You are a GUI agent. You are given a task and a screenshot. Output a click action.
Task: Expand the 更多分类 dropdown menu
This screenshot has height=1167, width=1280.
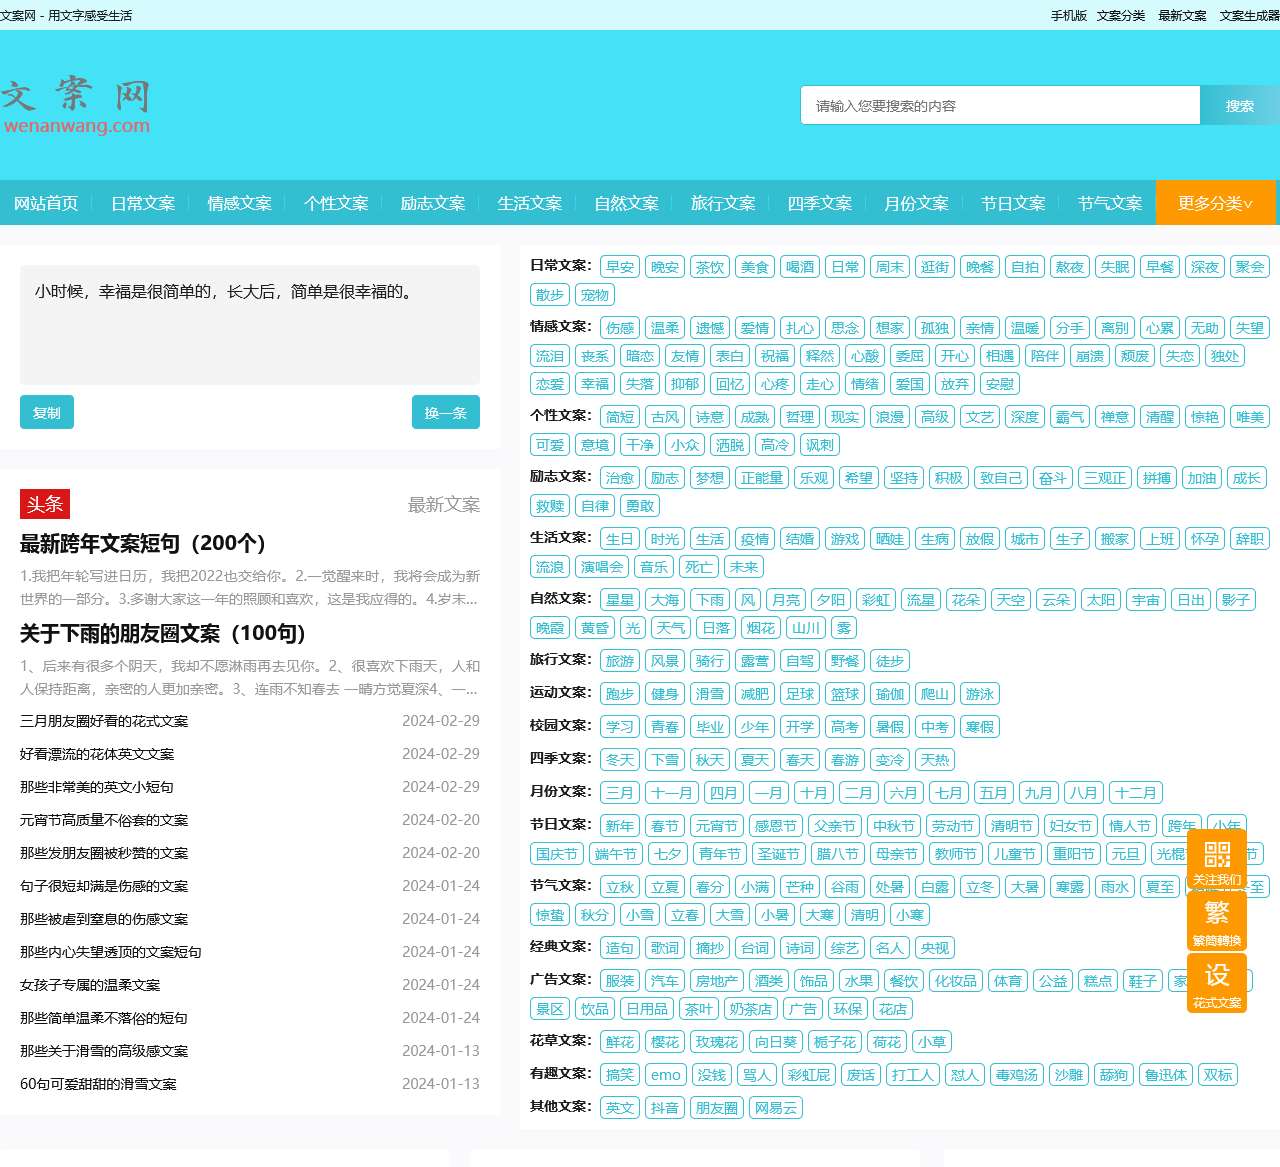coord(1215,203)
